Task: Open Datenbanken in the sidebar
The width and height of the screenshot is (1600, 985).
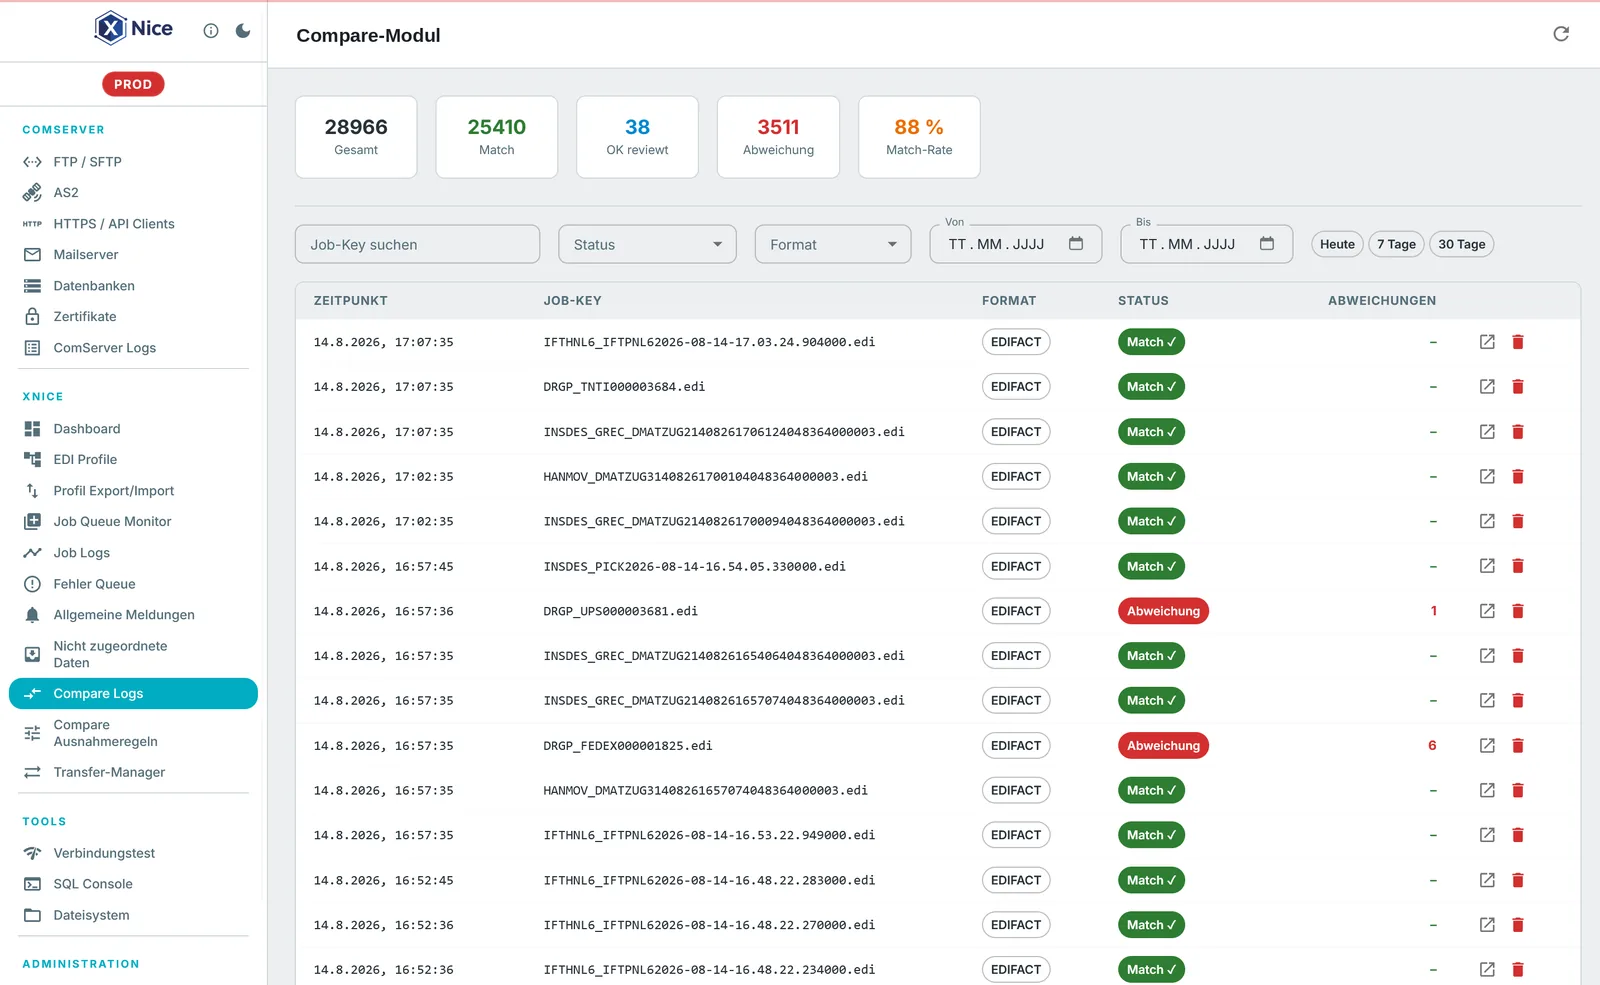Action: coord(133,285)
